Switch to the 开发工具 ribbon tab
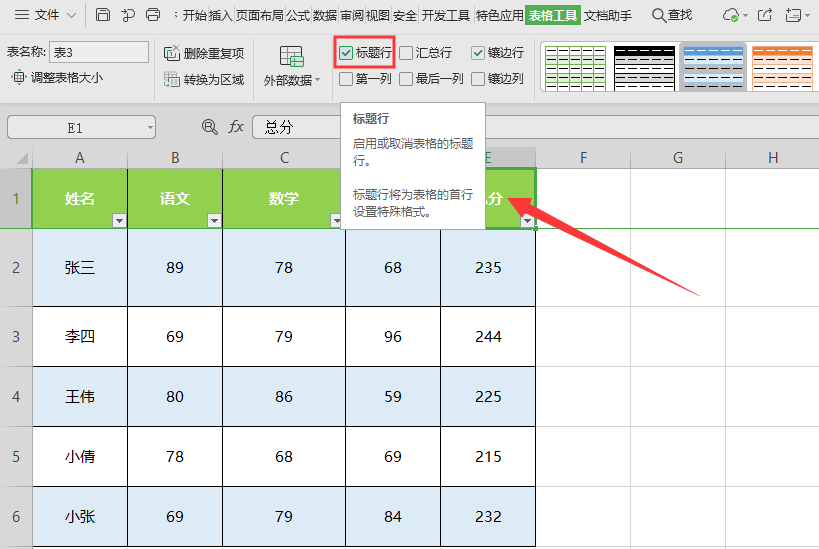Image resolution: width=819 pixels, height=549 pixels. coord(446,15)
